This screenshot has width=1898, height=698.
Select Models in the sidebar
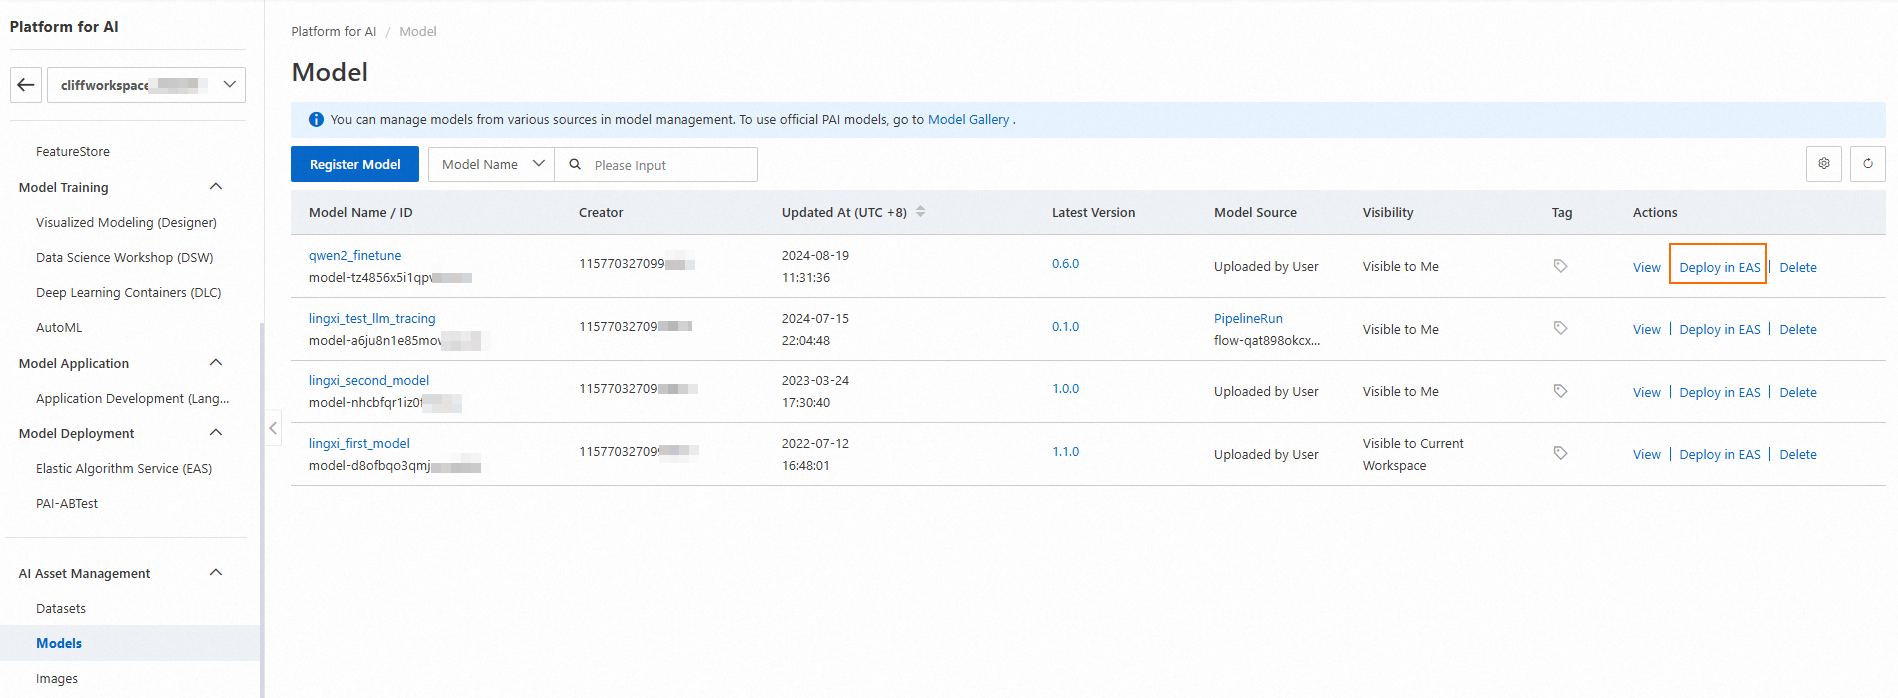coord(130,643)
